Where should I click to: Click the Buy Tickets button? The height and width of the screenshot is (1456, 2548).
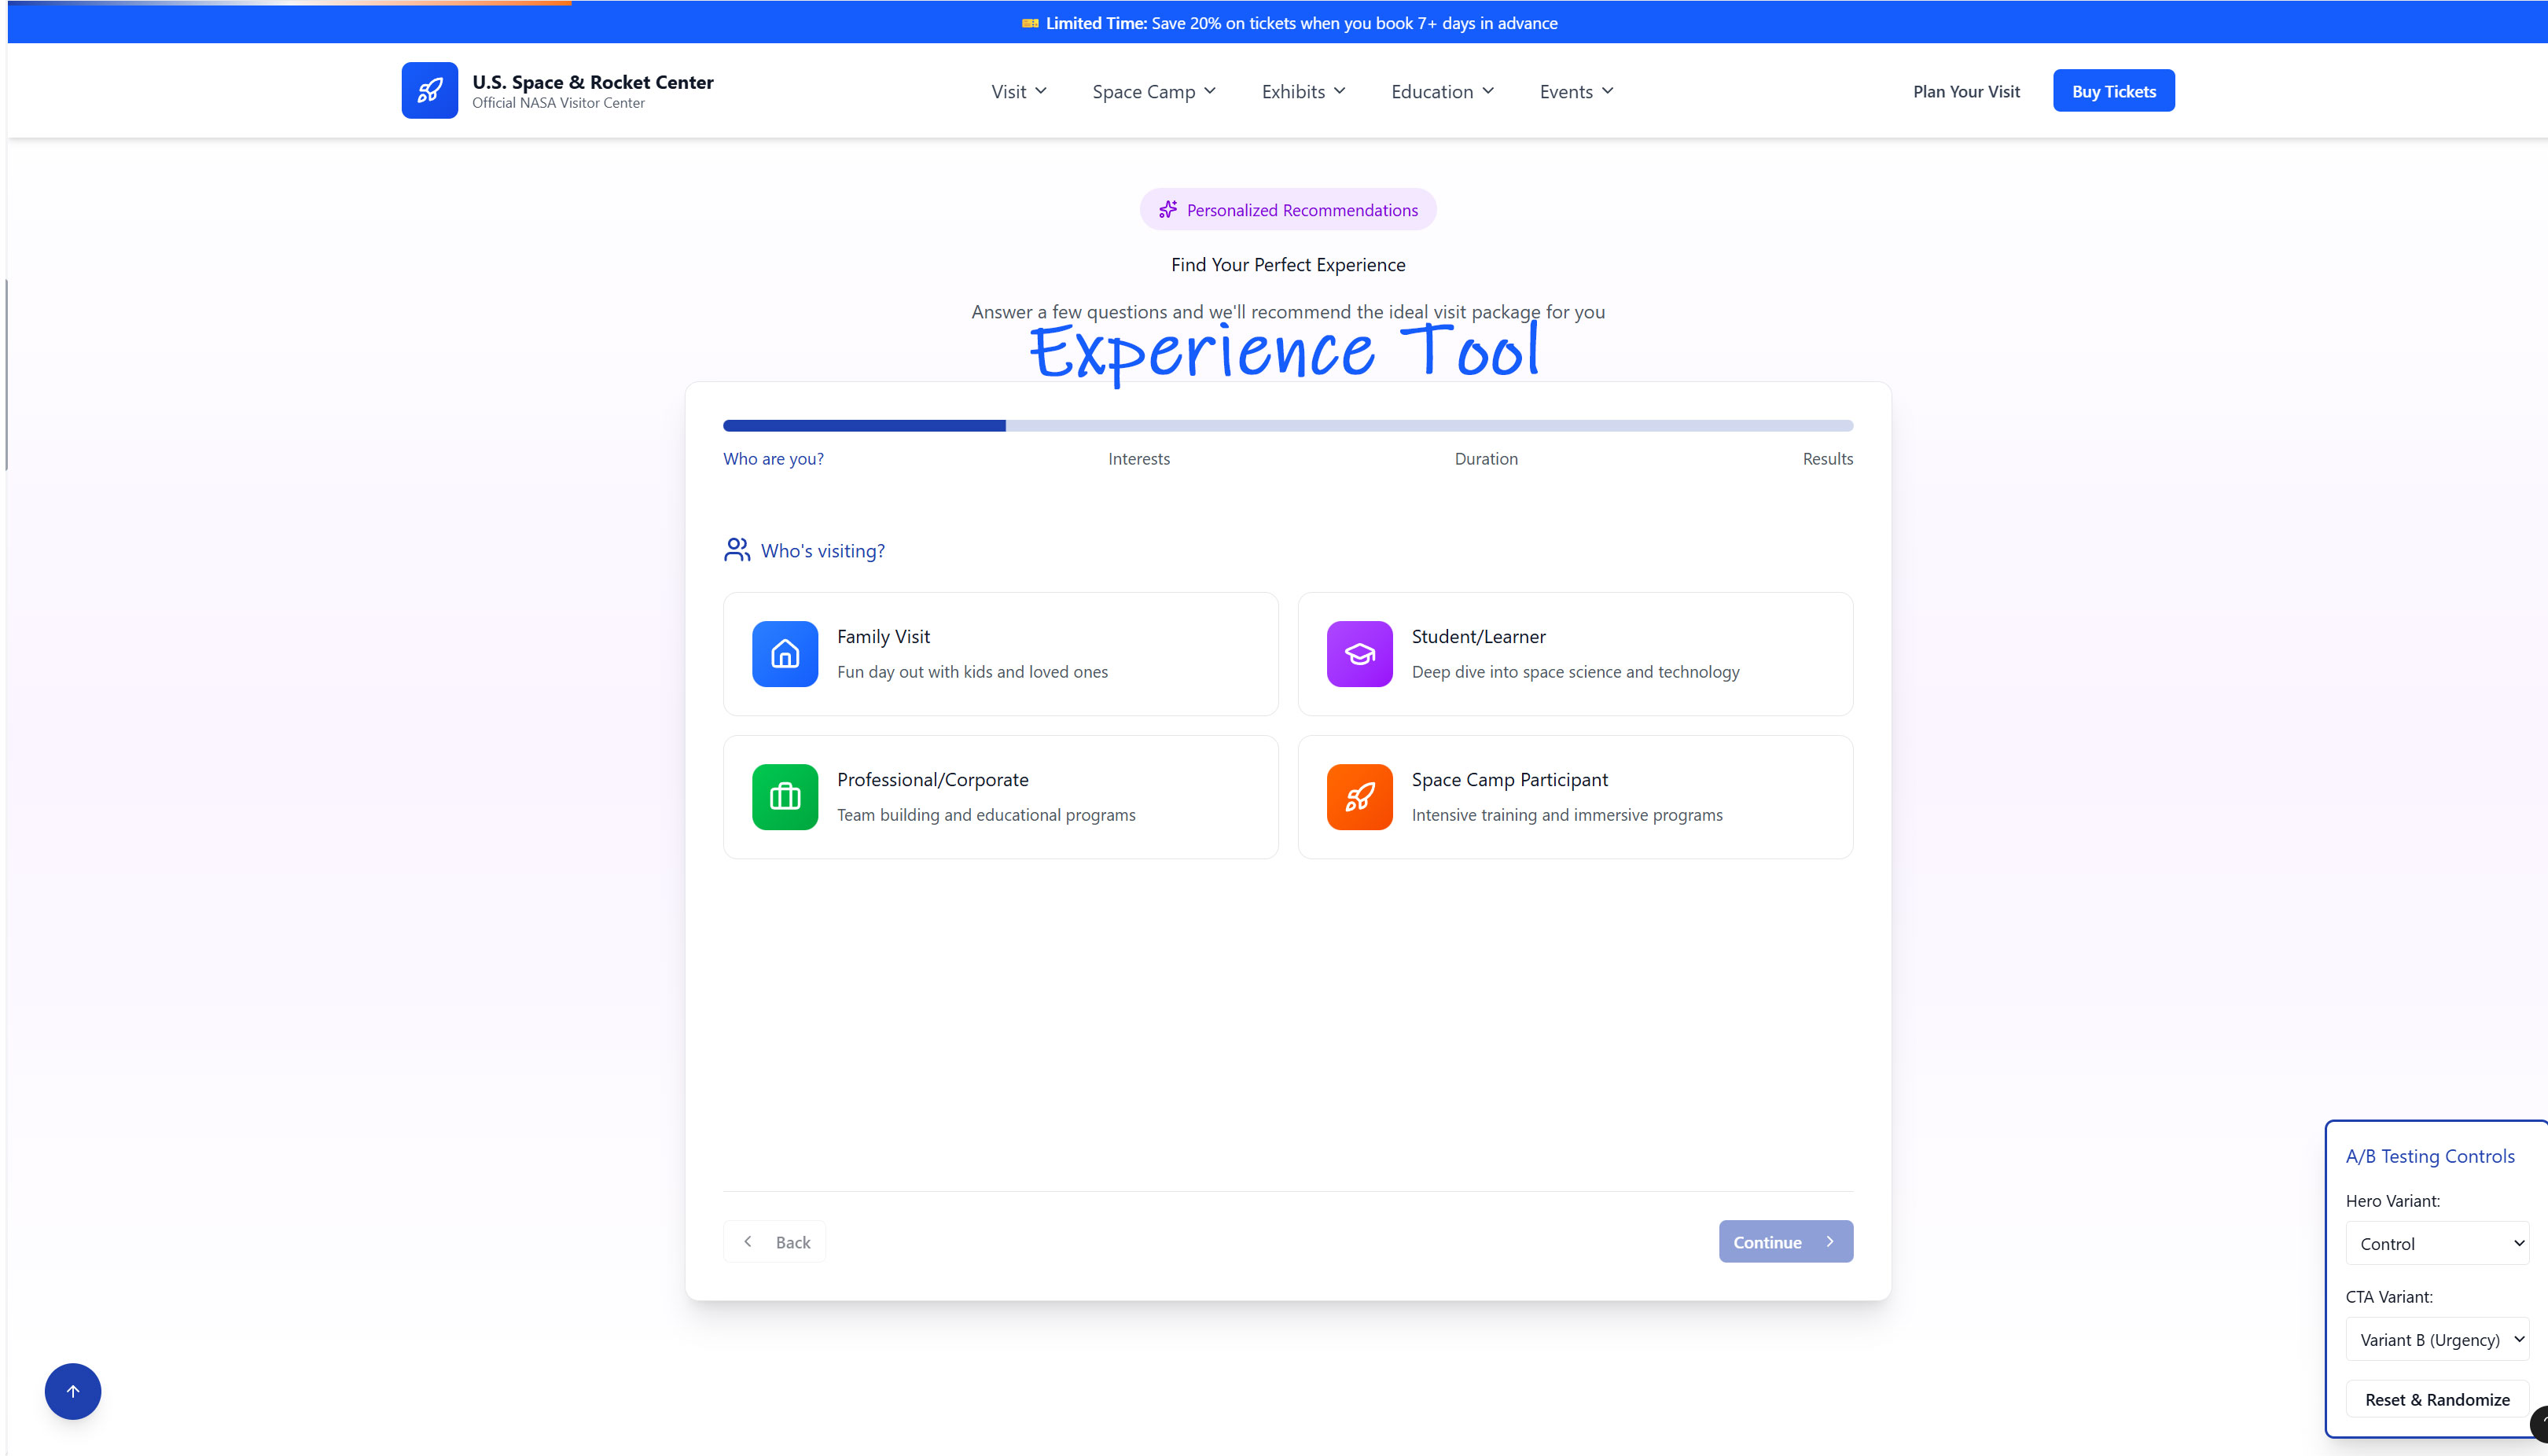click(2113, 91)
